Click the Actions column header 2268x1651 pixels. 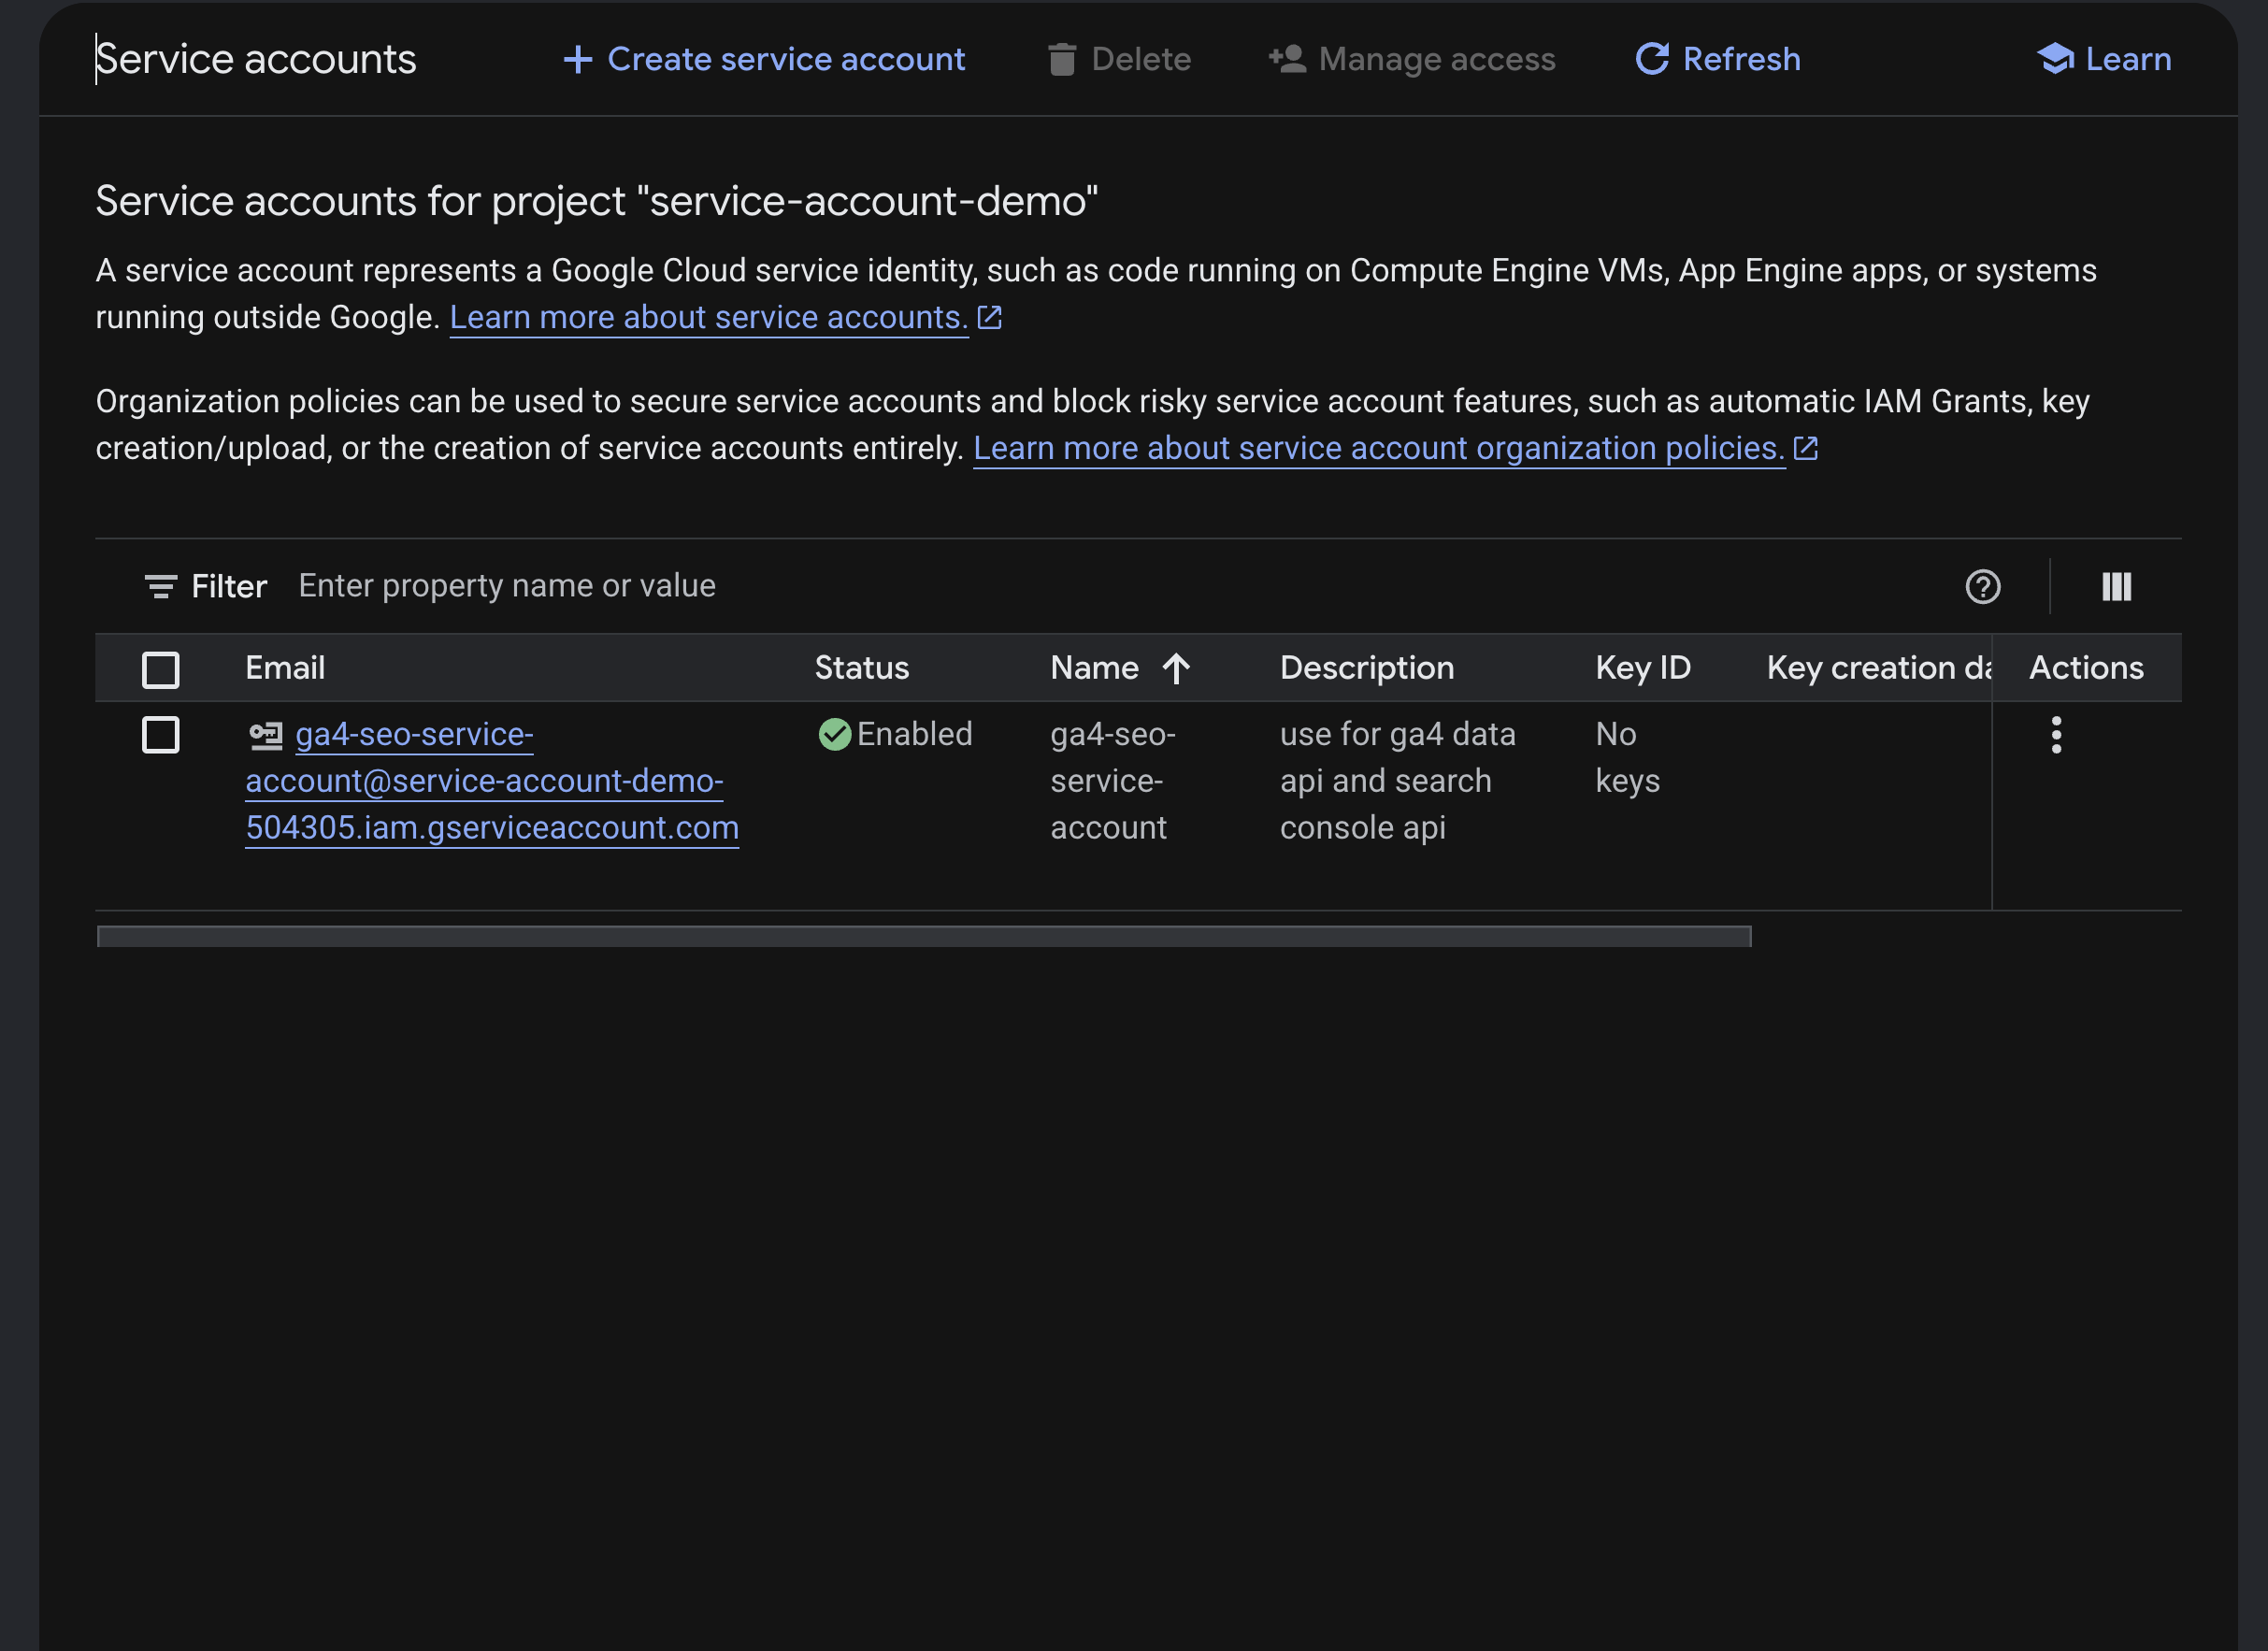pyautogui.click(x=2086, y=668)
